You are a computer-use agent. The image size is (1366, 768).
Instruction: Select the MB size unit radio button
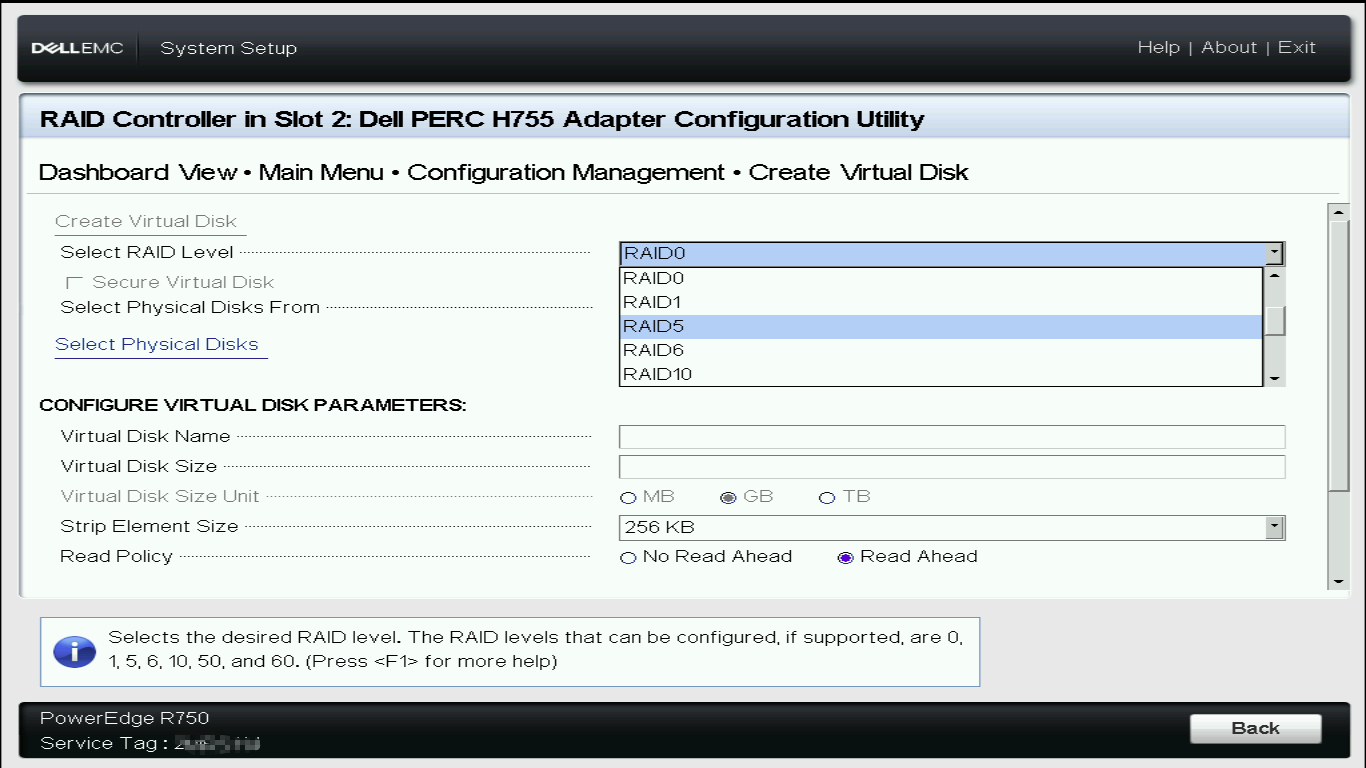pos(628,498)
